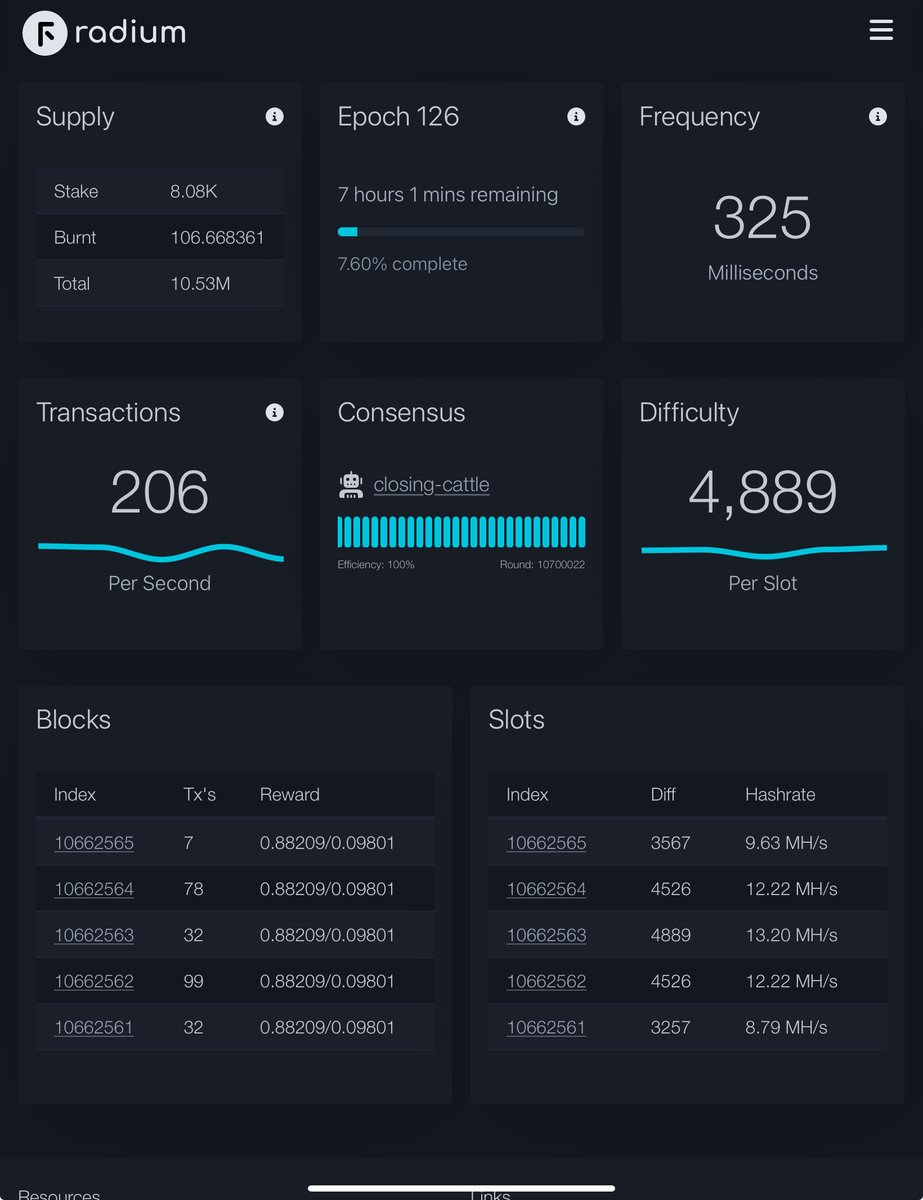Screen dimensions: 923x1200
Task: Click the epoch progress bar
Action: pos(462,232)
